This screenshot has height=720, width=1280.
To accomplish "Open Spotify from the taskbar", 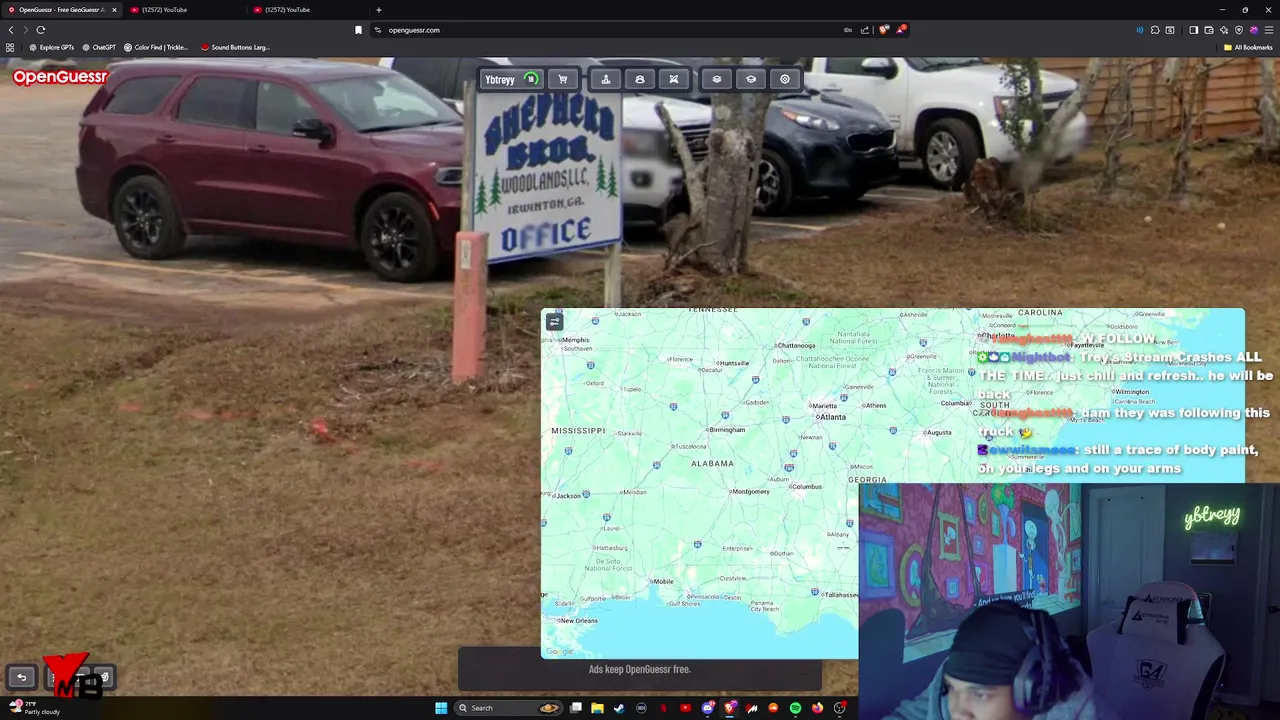I will (x=795, y=708).
